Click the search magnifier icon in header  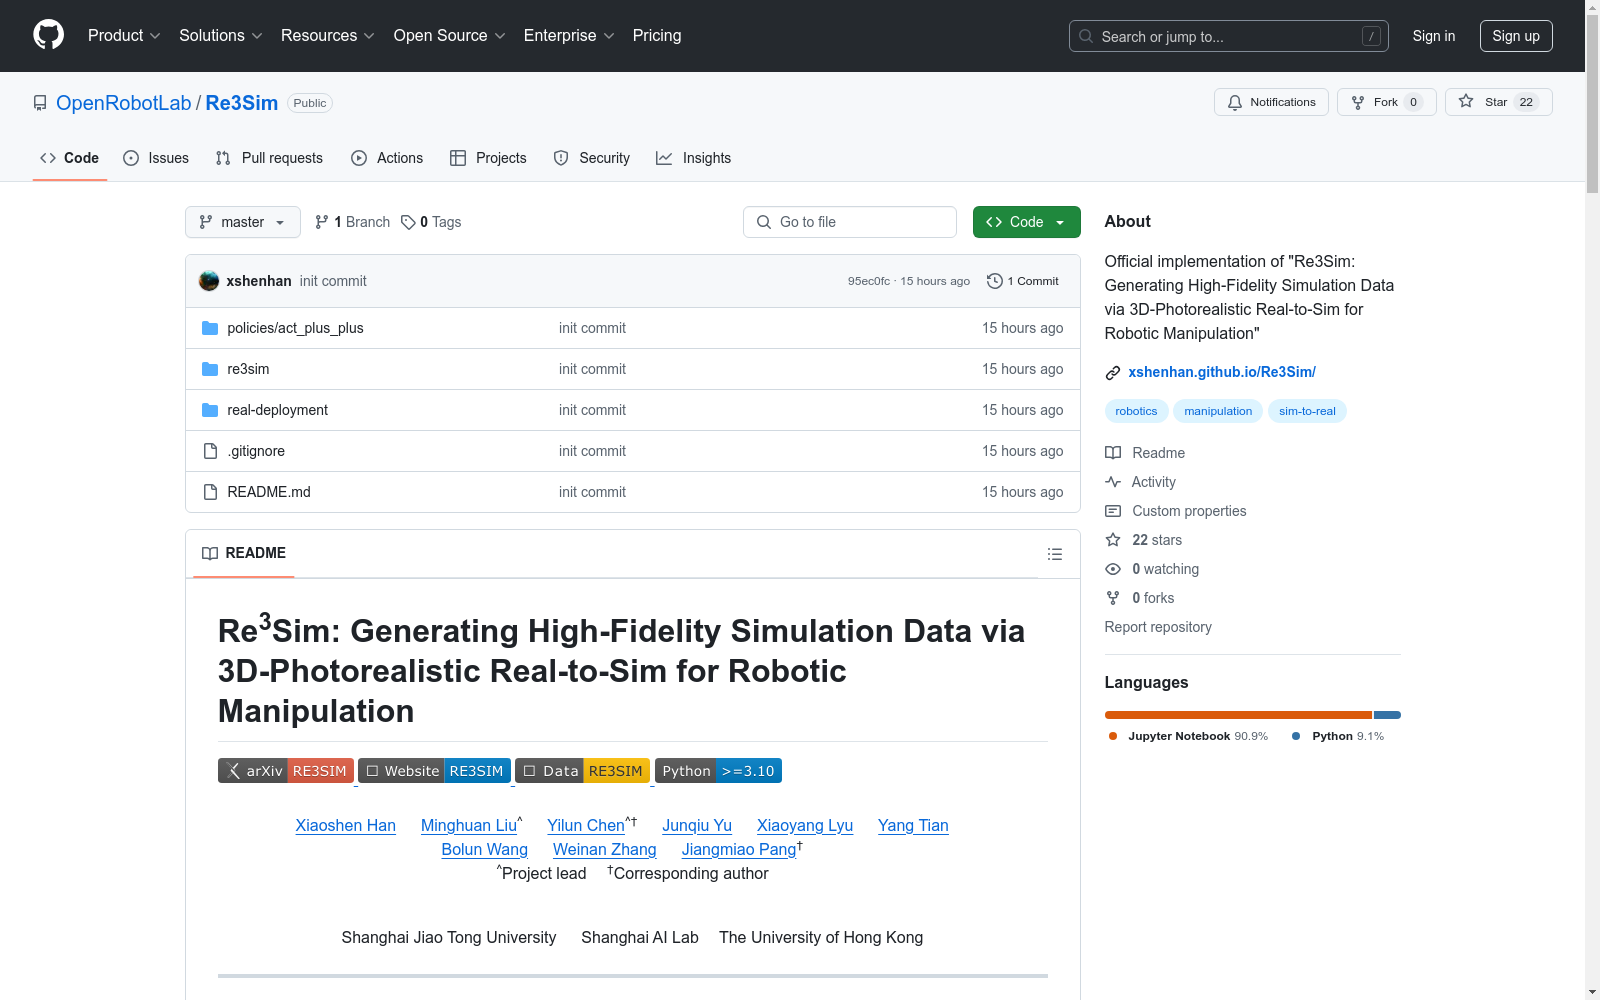(1086, 36)
